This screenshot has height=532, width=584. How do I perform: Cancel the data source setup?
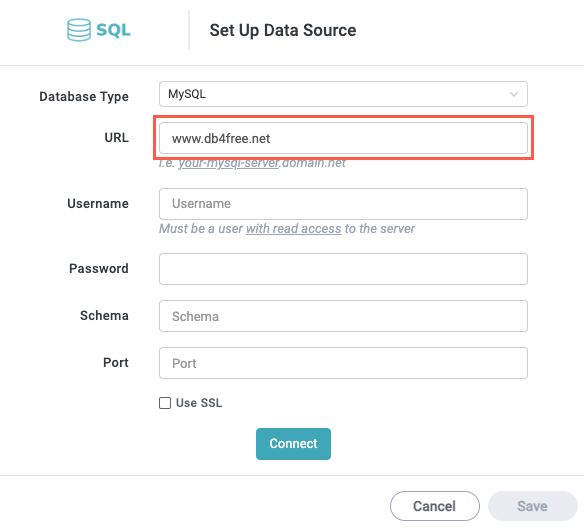435,506
